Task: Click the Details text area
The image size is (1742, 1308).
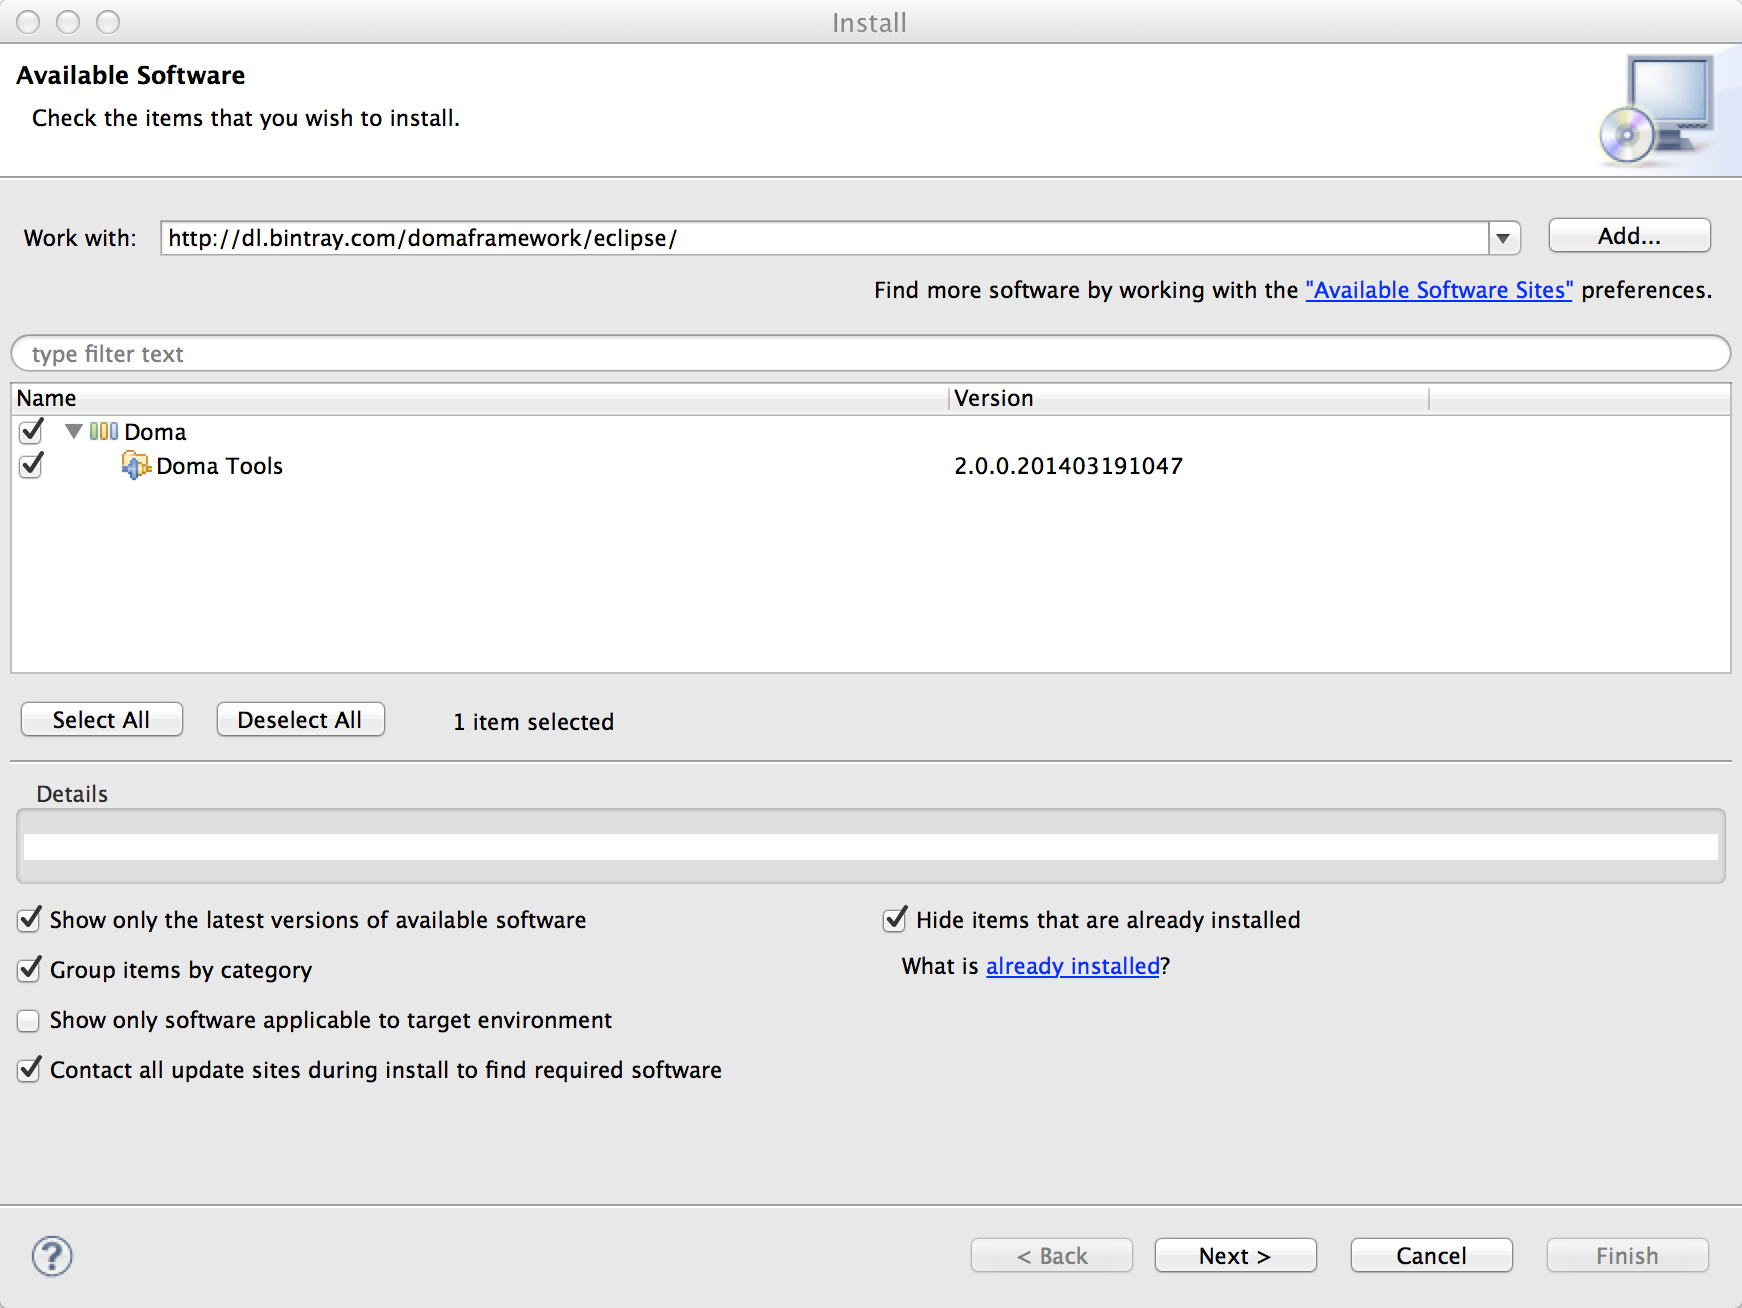Action: tap(870, 847)
